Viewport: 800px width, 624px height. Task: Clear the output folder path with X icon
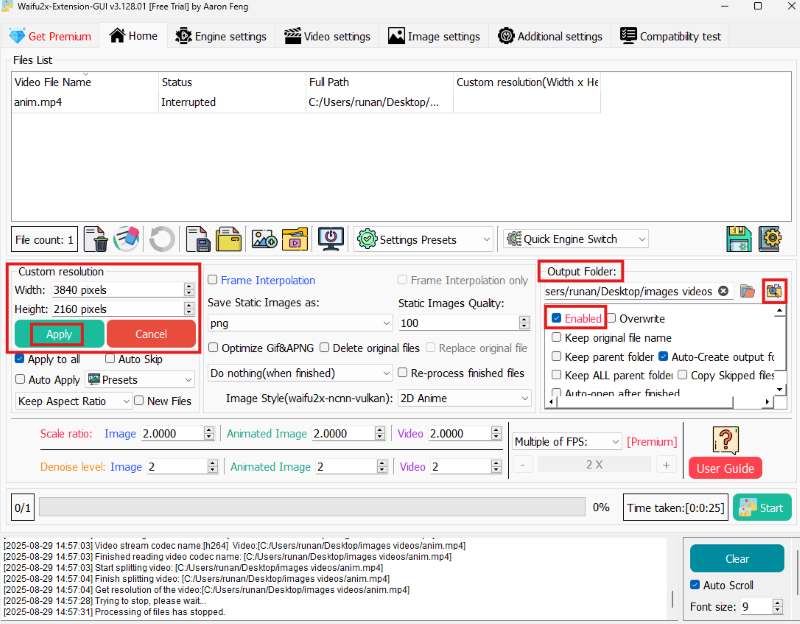click(724, 291)
